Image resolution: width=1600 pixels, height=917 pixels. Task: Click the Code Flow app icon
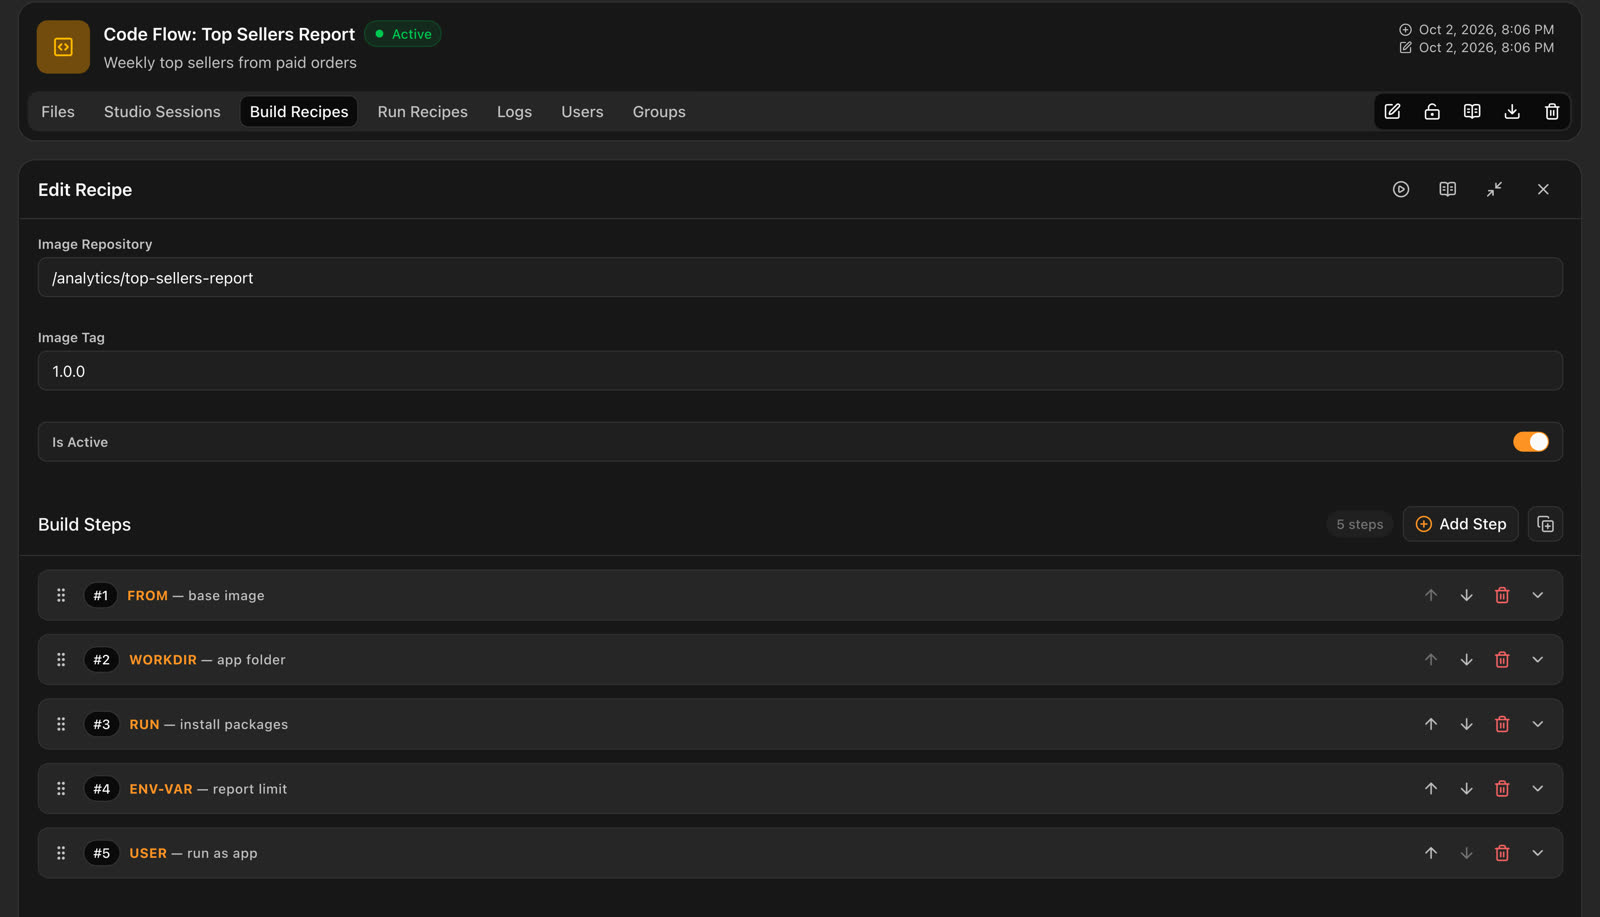tap(63, 47)
